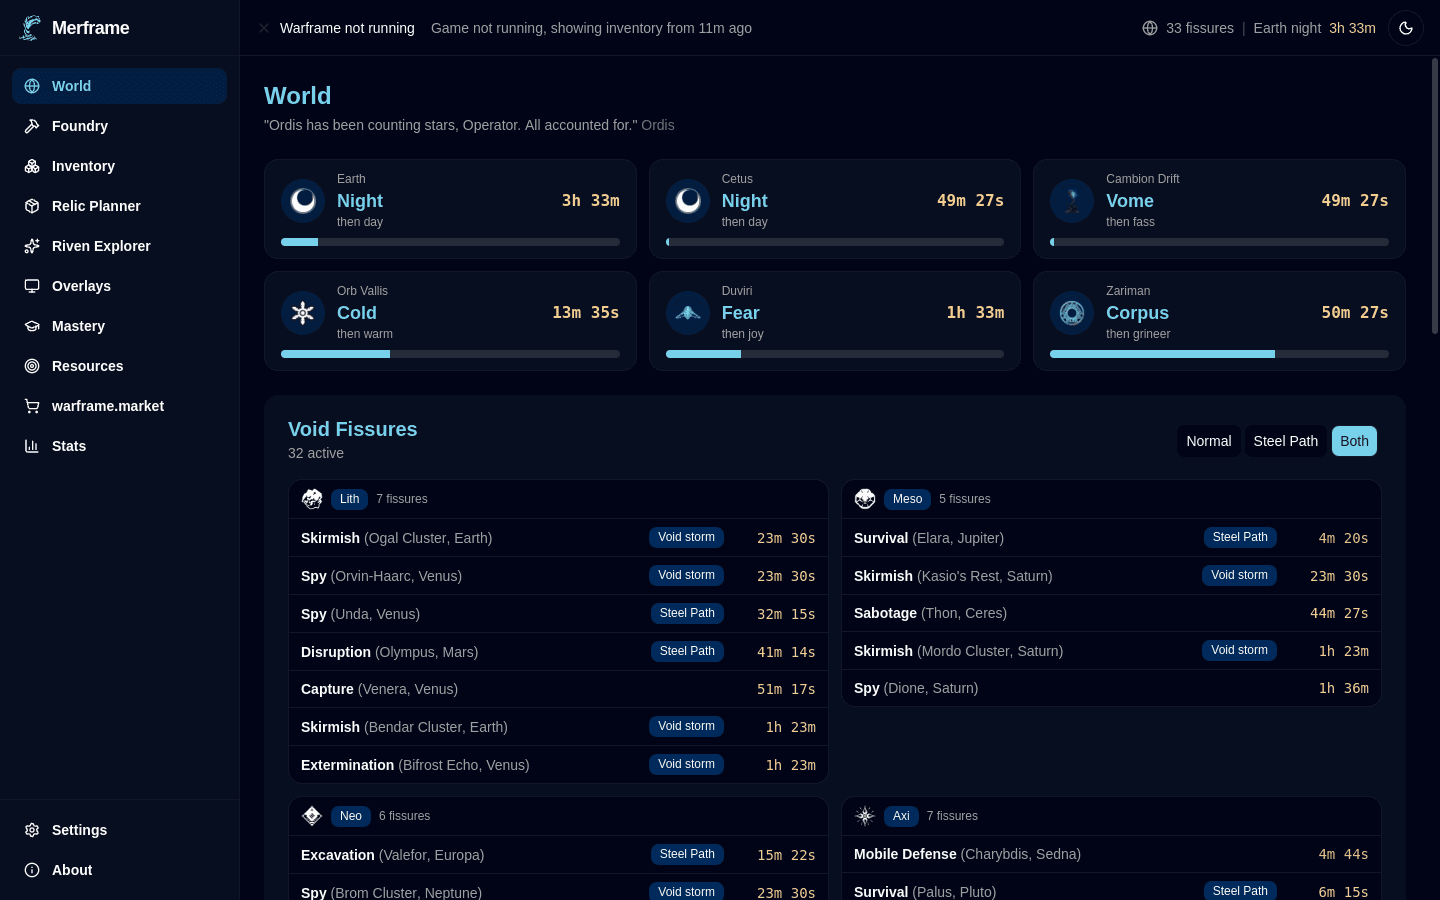
Task: Open Riven Explorer
Action: [x=120, y=246]
